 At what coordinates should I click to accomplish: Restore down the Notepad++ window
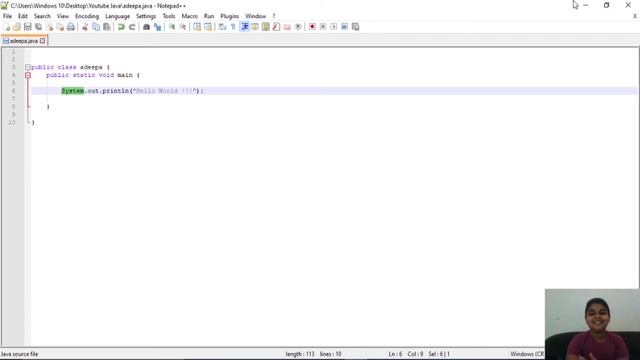click(607, 5)
